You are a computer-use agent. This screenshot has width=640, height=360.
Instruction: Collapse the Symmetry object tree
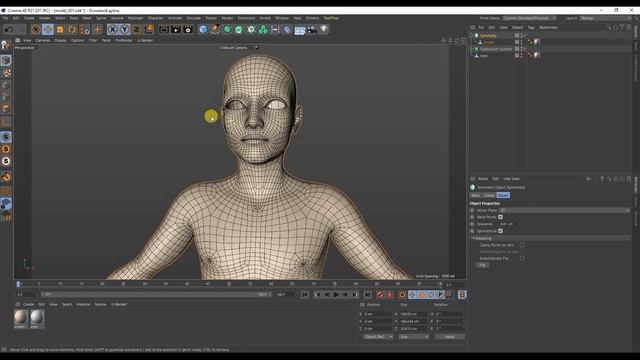[471, 36]
